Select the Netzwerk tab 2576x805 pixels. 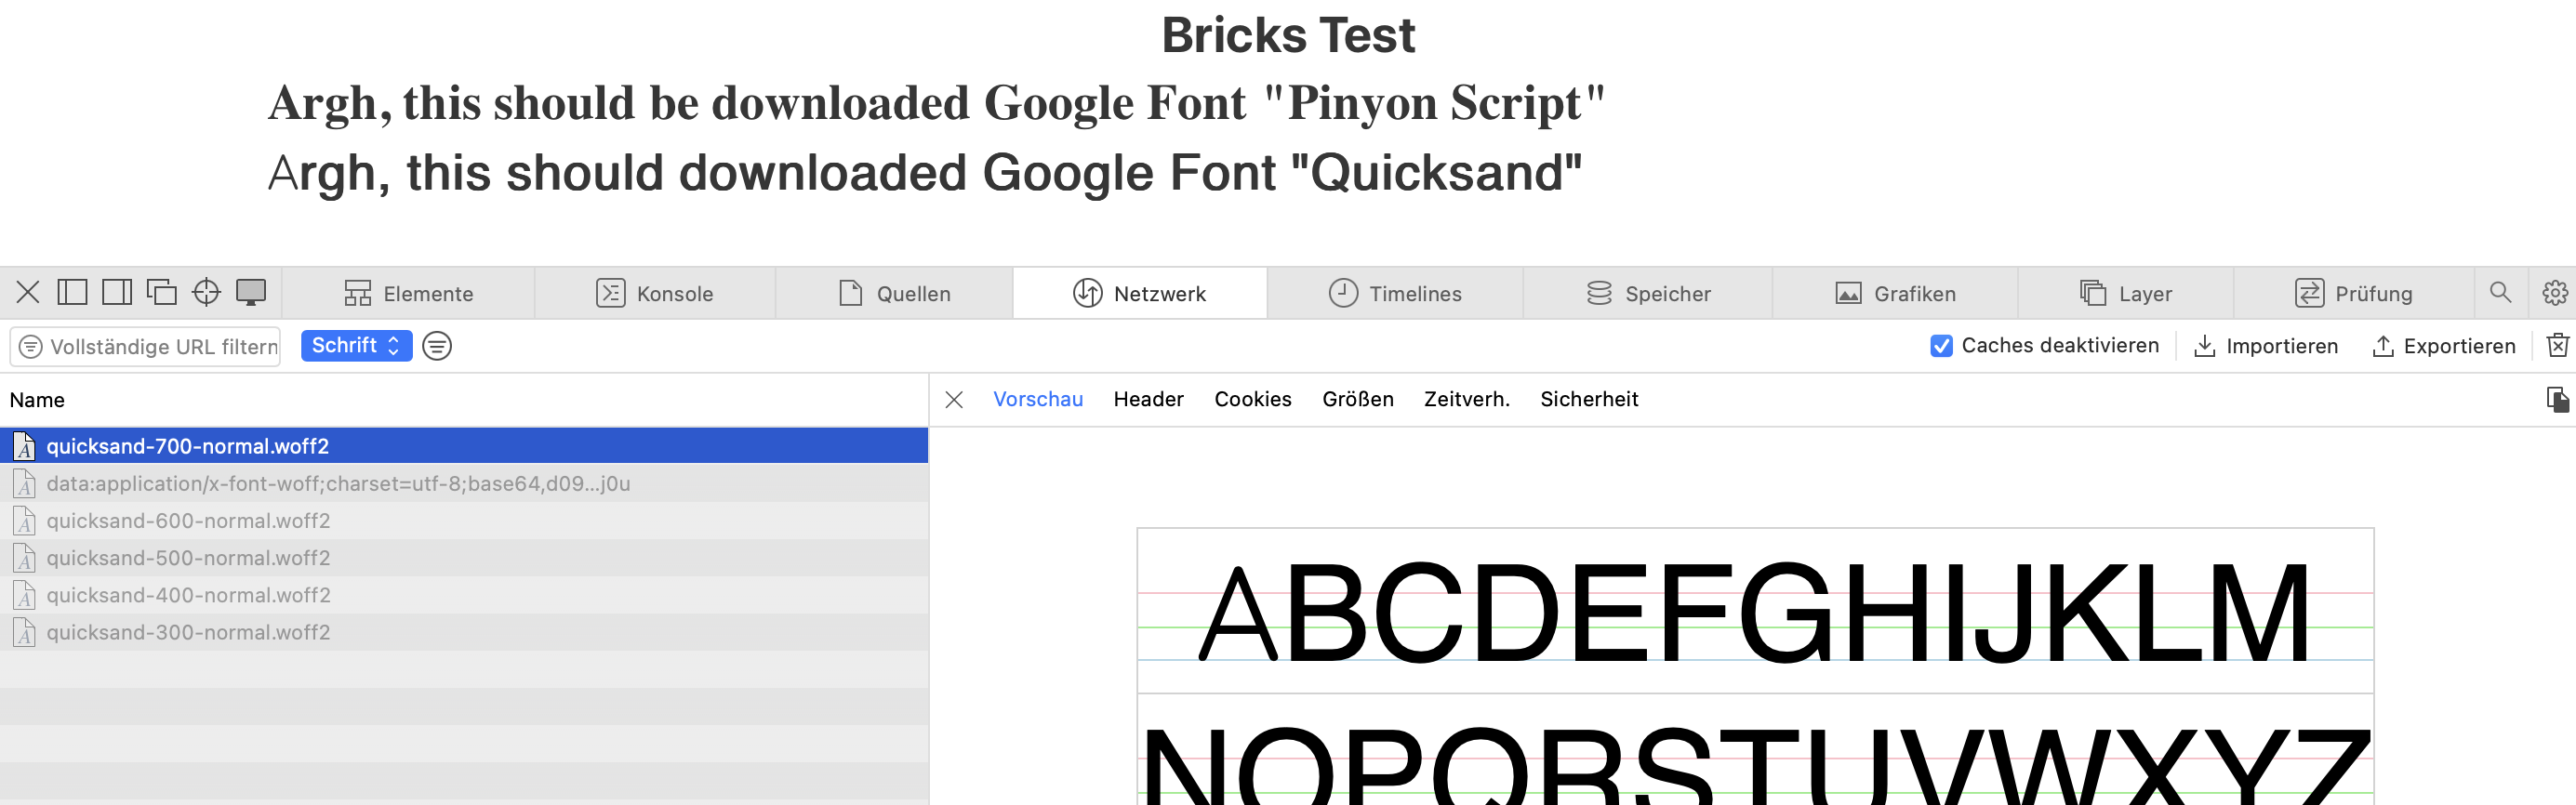click(x=1140, y=294)
